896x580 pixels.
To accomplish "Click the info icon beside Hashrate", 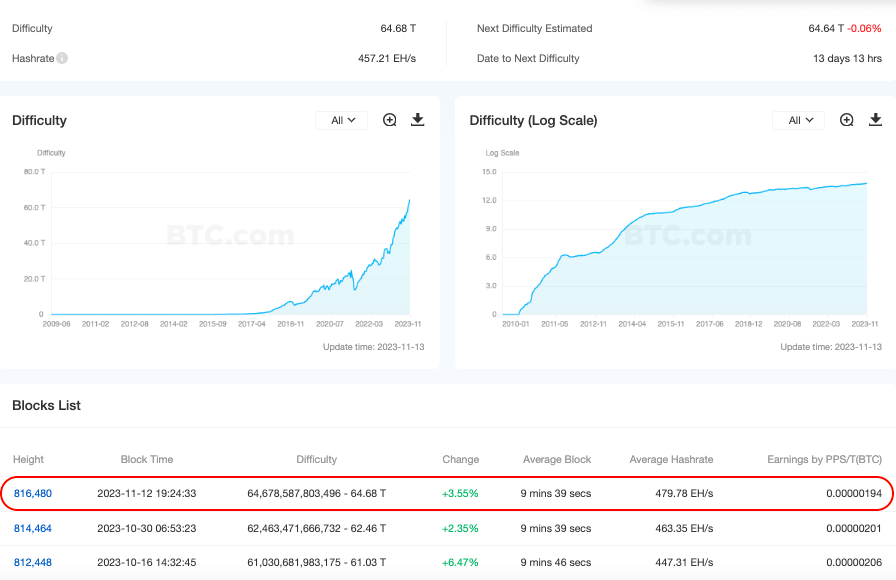I will 62,59.
